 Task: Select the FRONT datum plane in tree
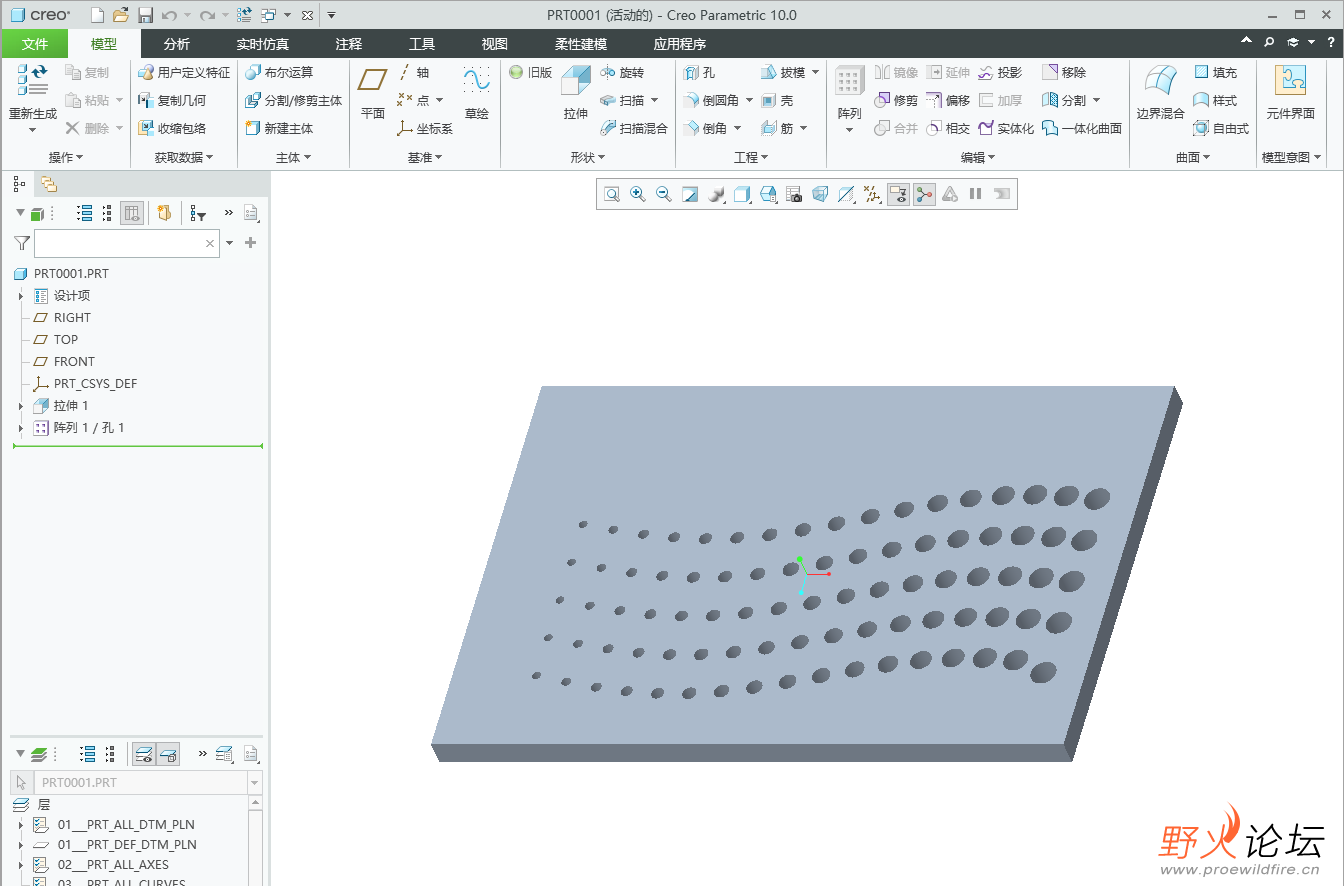[74, 362]
